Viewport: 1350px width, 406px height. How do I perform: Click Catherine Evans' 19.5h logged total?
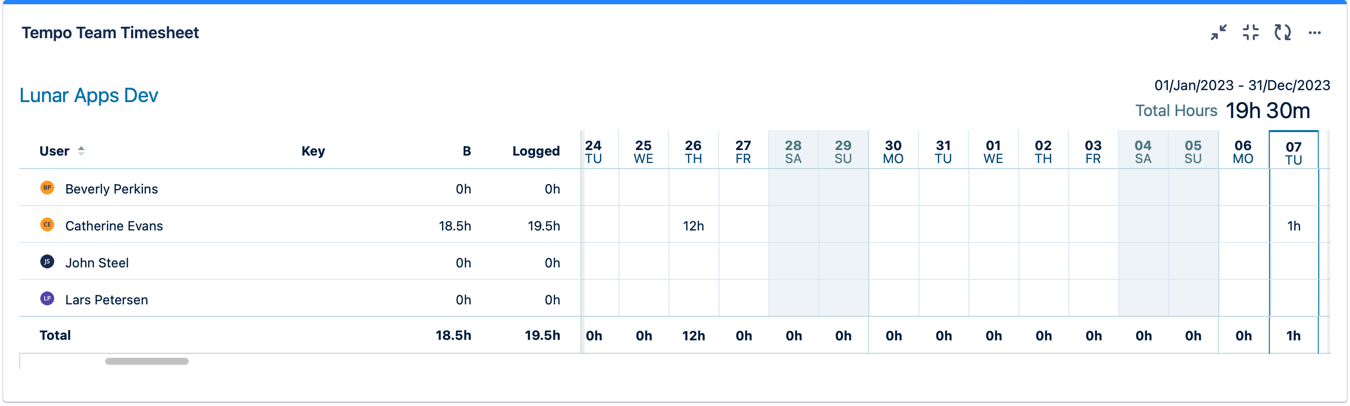(543, 226)
